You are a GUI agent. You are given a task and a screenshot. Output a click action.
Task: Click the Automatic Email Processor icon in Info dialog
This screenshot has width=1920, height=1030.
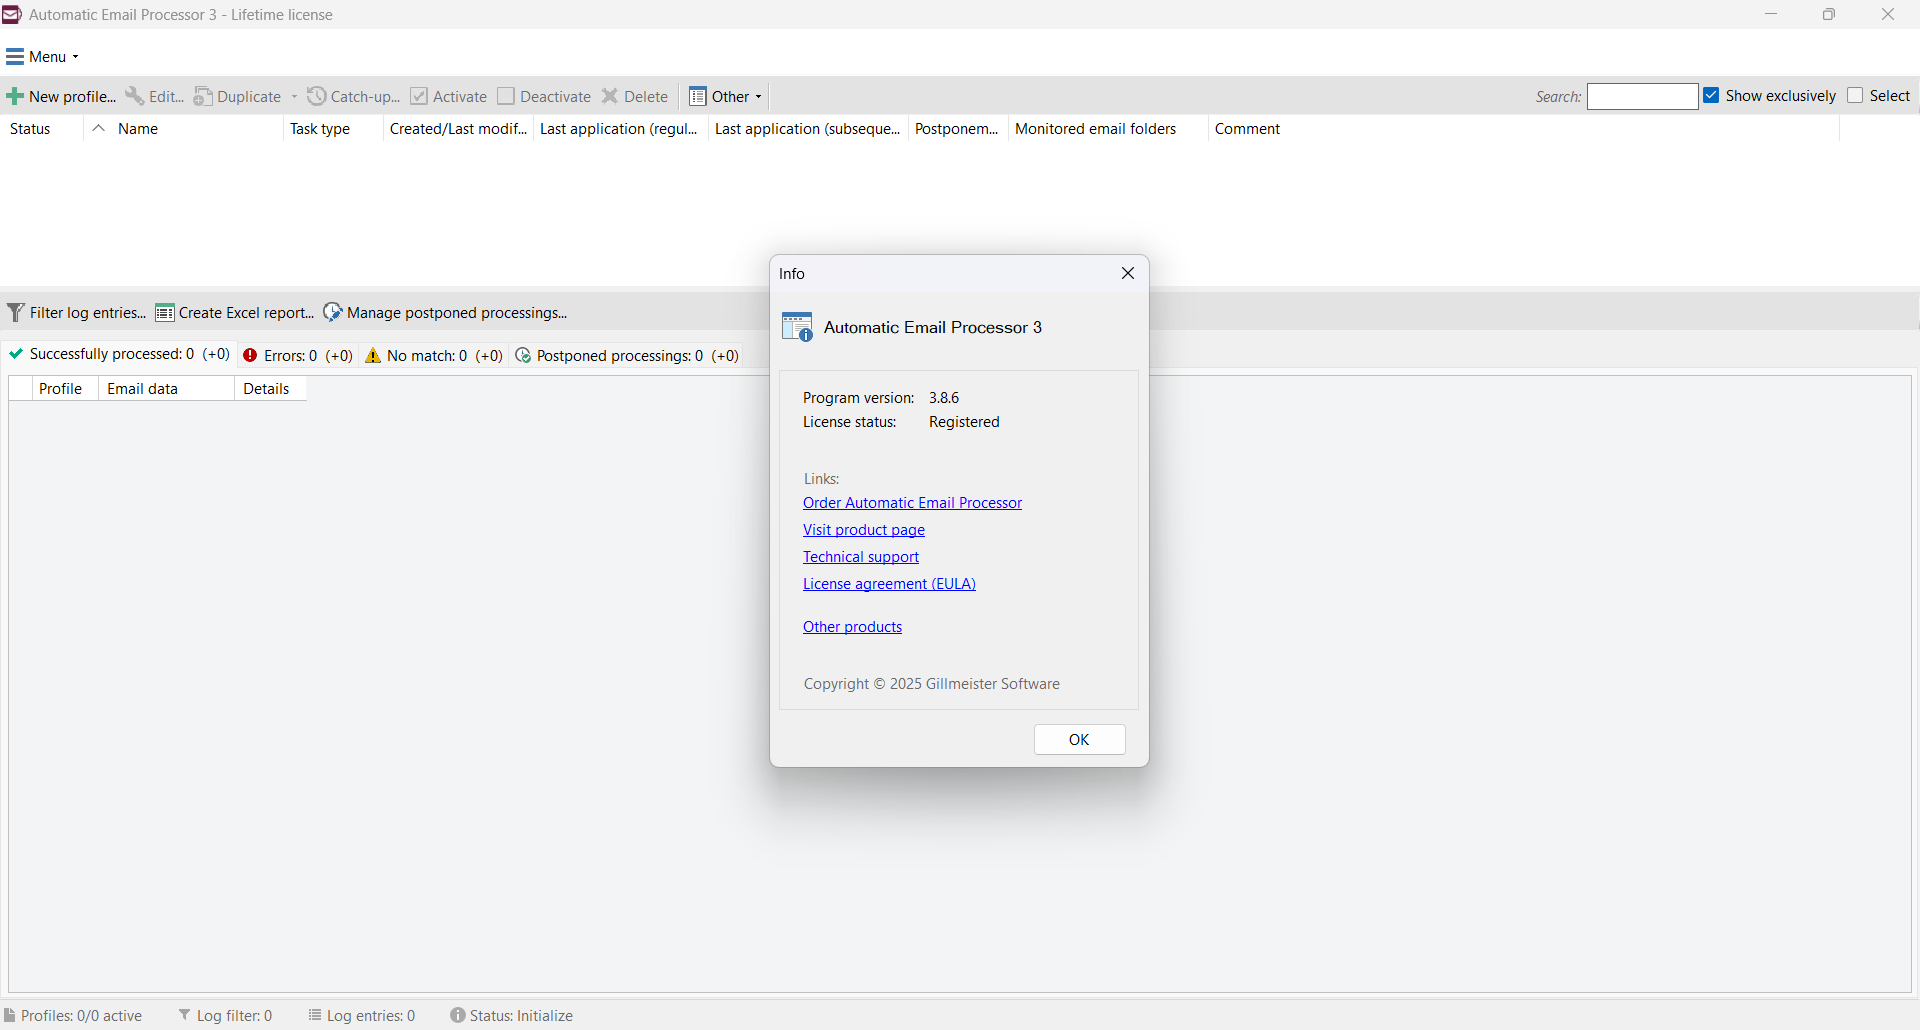coord(798,327)
